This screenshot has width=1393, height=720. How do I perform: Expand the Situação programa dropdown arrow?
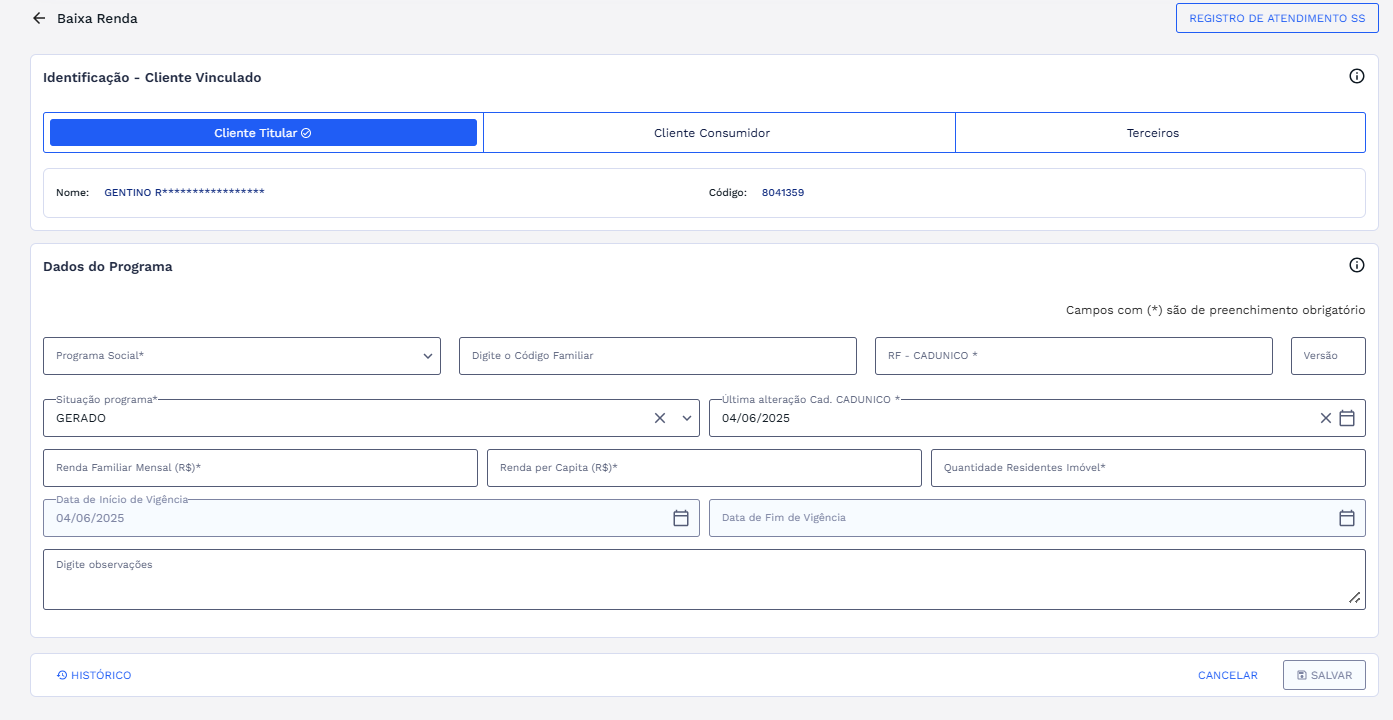pyautogui.click(x=687, y=418)
